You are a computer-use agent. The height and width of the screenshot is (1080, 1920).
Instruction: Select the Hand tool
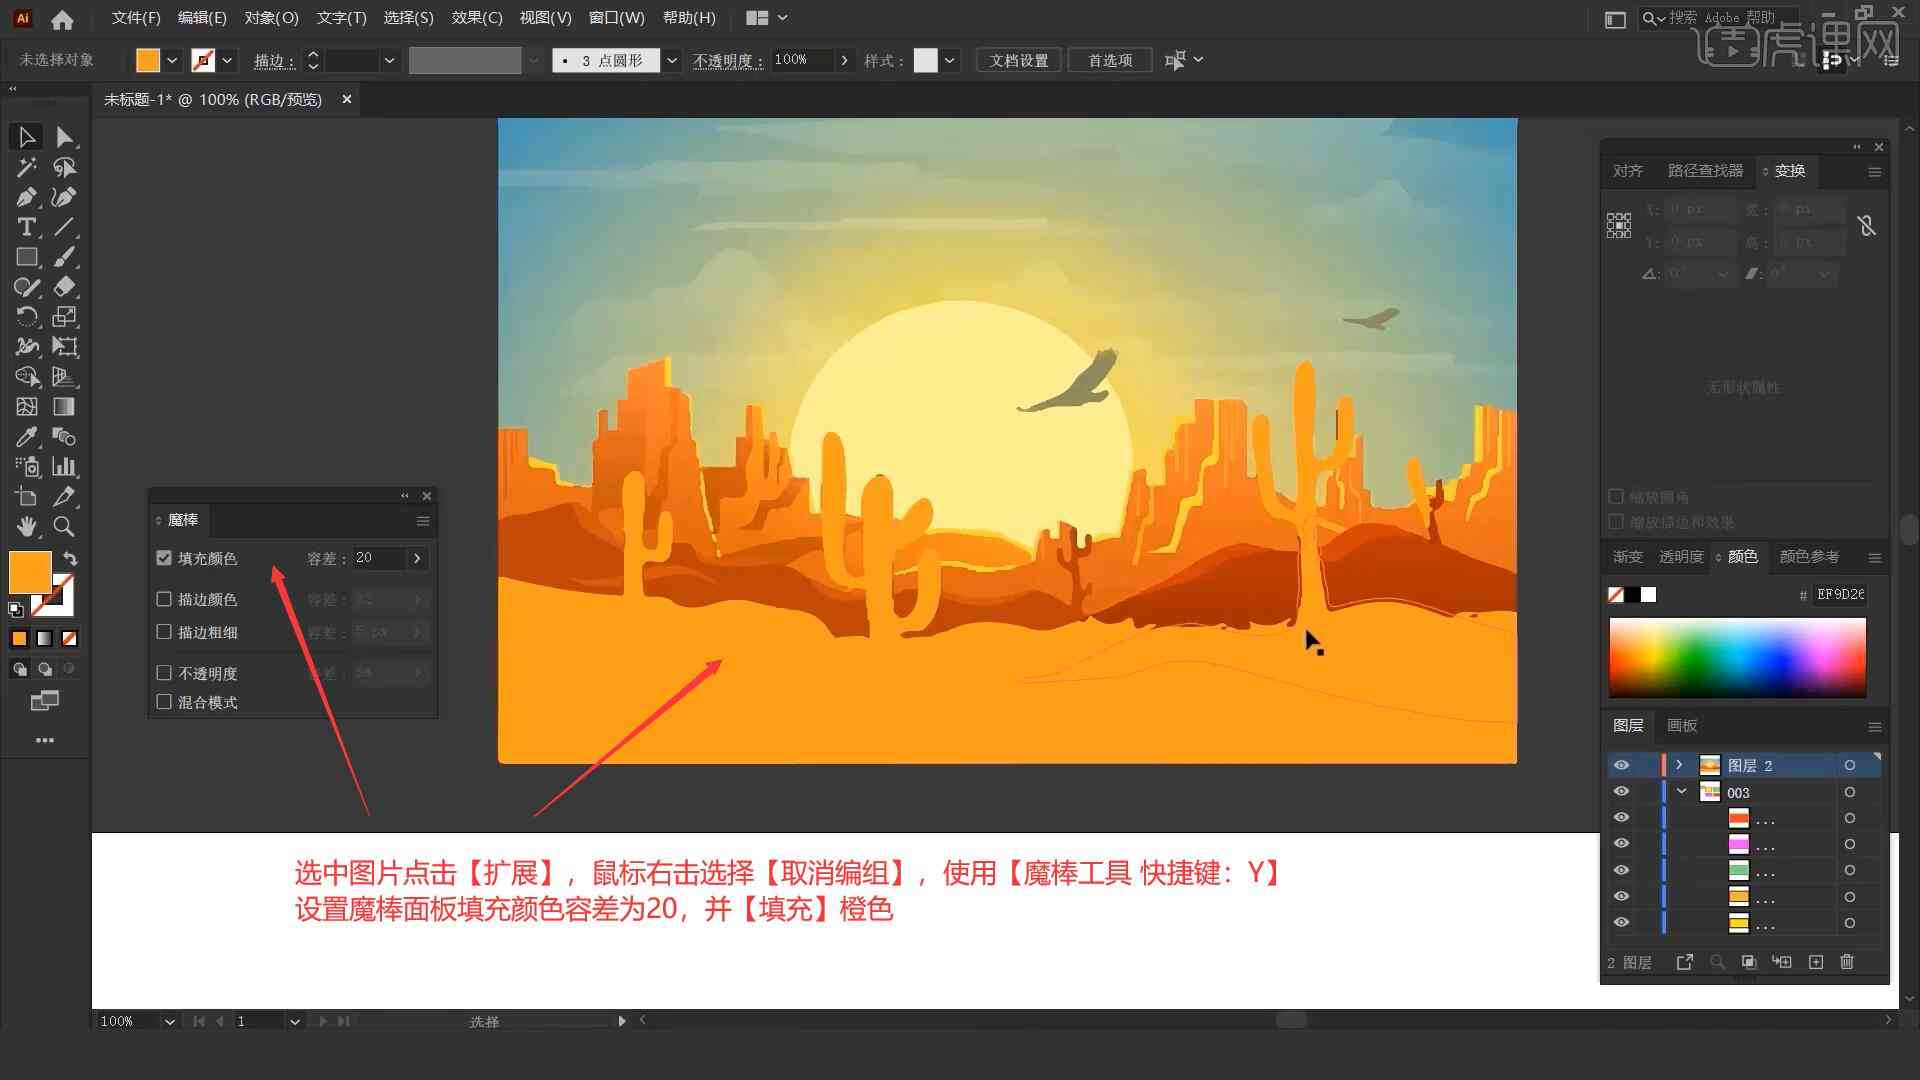coord(24,526)
